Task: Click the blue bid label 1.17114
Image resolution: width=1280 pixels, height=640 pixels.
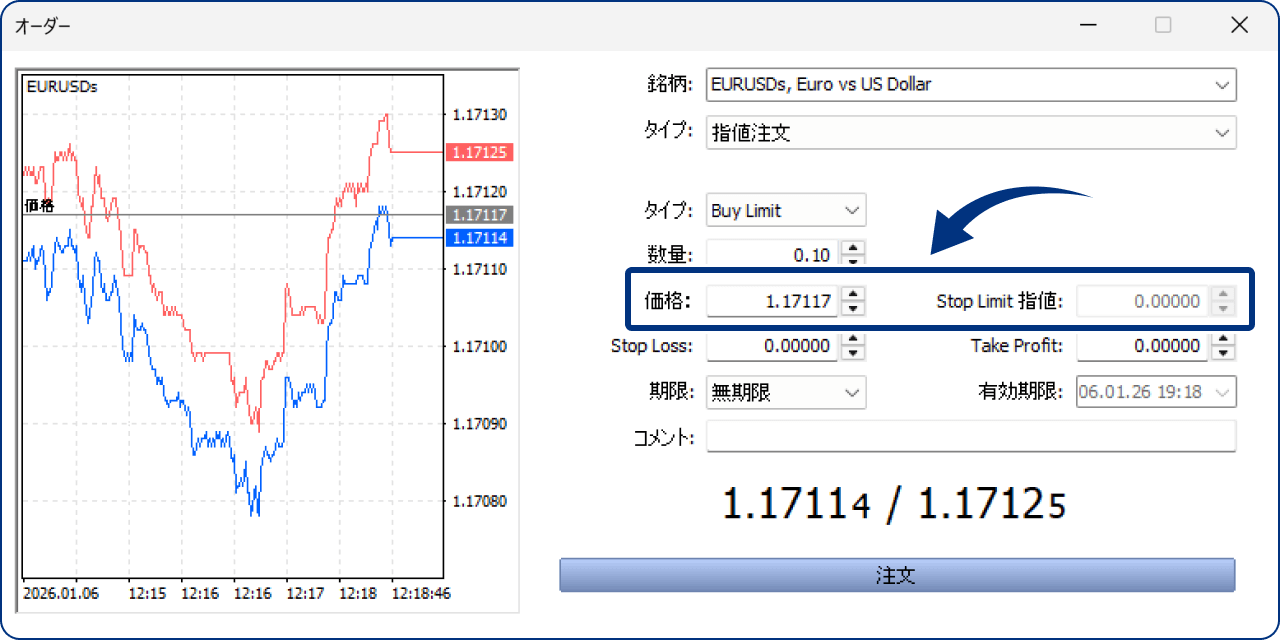Action: coord(479,238)
